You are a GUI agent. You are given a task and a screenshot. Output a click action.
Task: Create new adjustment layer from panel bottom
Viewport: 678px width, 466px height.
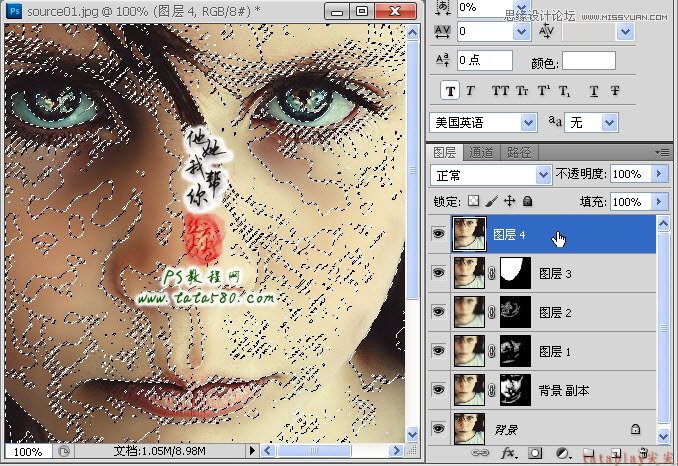pos(560,453)
